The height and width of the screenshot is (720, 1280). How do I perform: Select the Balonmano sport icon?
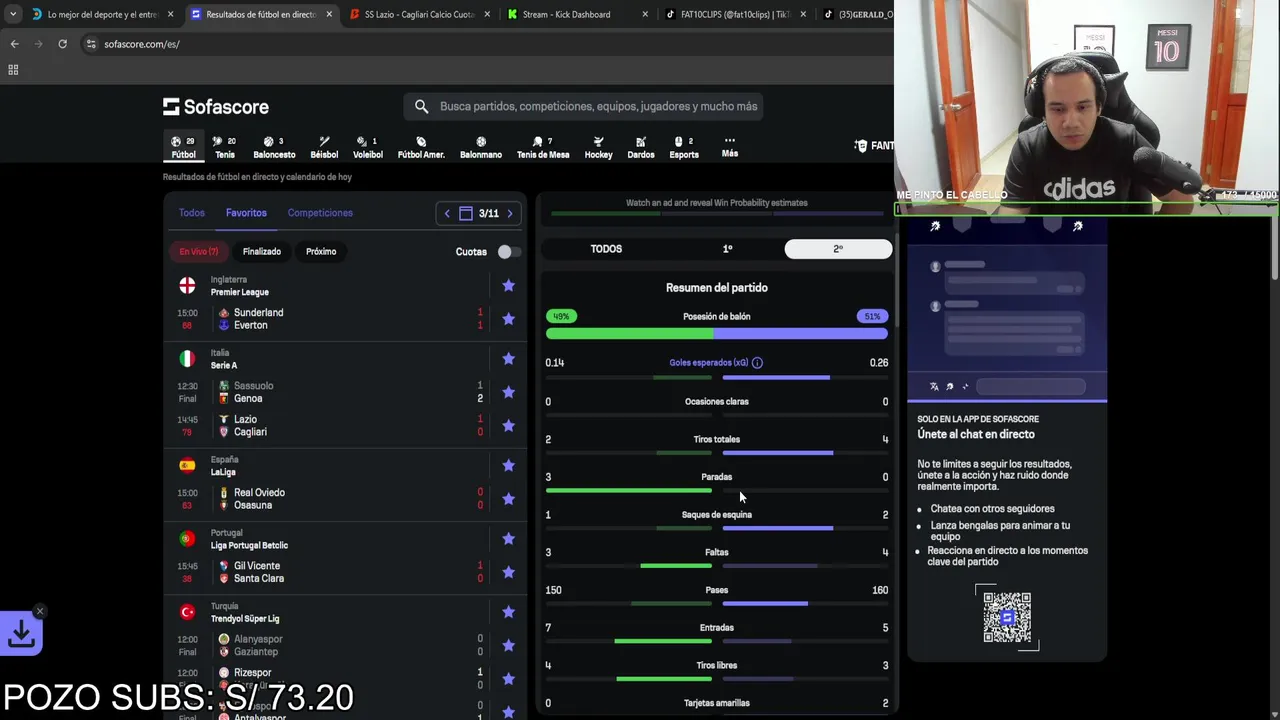(481, 147)
